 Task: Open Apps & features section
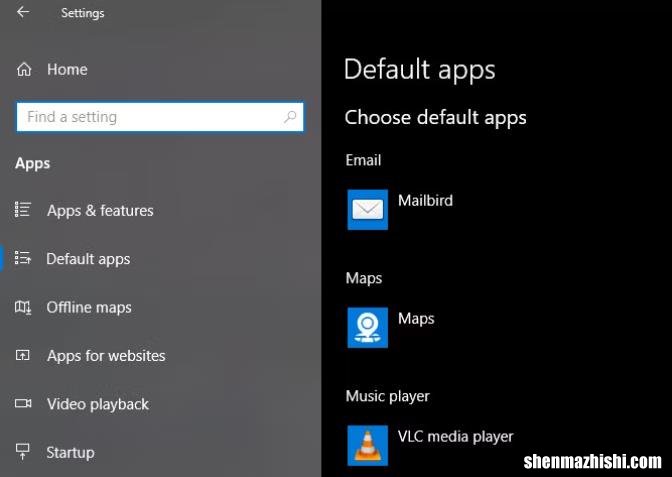click(100, 210)
